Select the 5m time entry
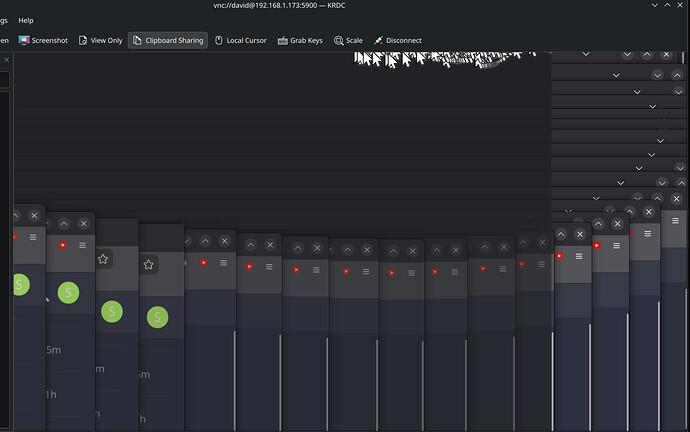The image size is (690, 432). [54, 349]
